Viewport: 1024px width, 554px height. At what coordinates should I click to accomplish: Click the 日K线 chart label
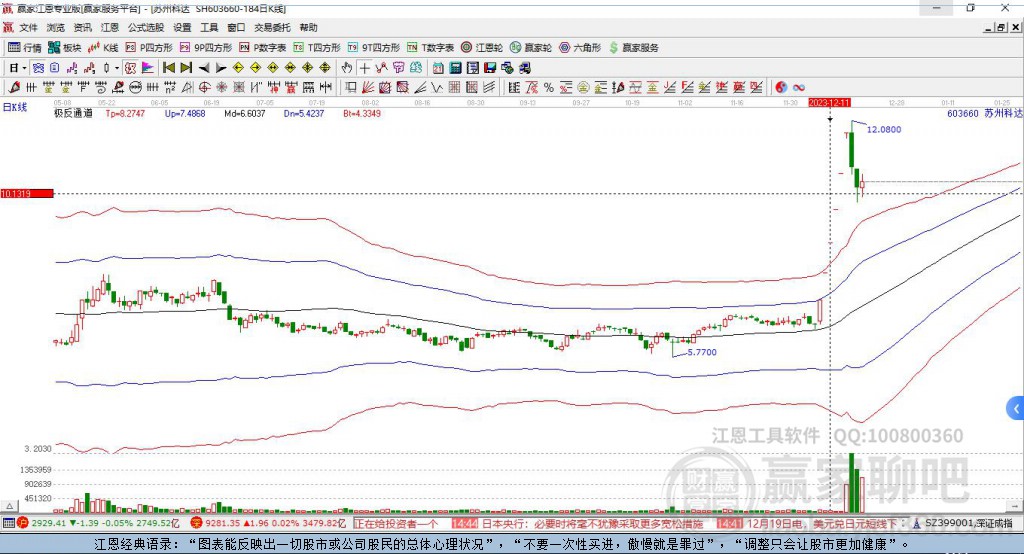15,108
